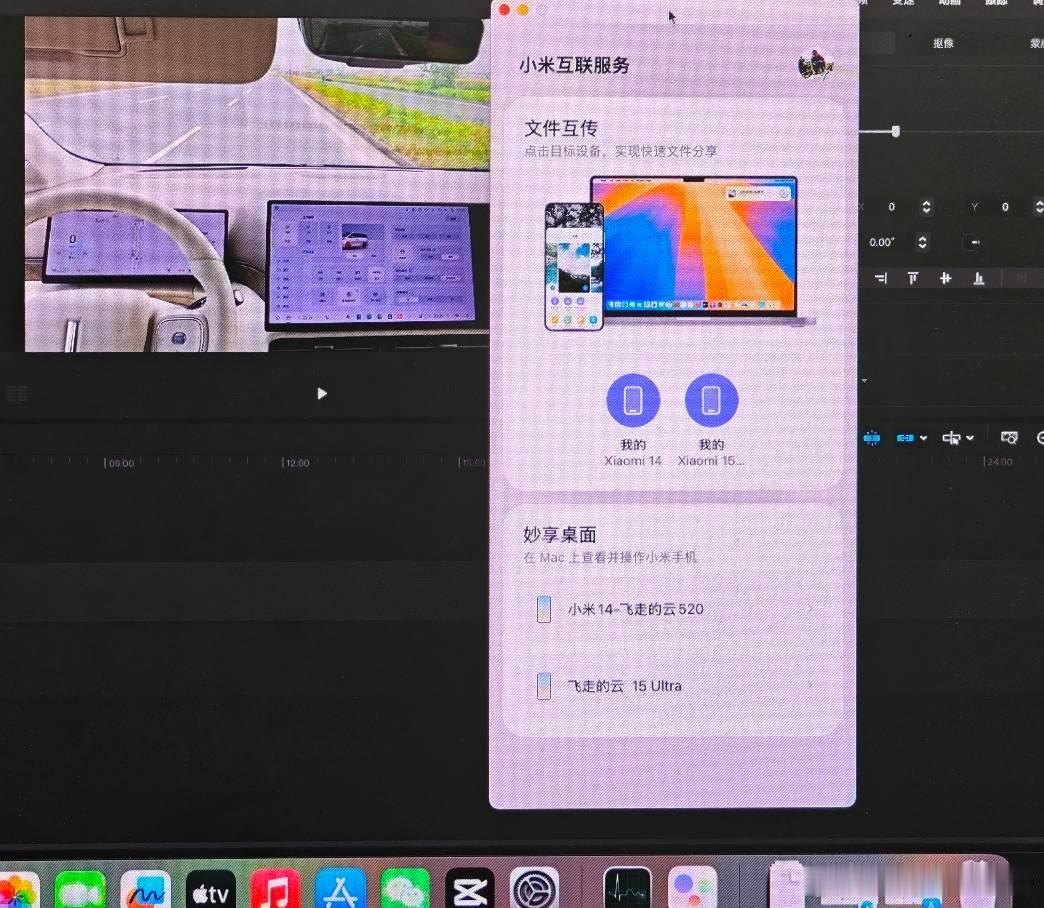Align the clip to the right edge
This screenshot has height=908, width=1044.
pos(881,278)
